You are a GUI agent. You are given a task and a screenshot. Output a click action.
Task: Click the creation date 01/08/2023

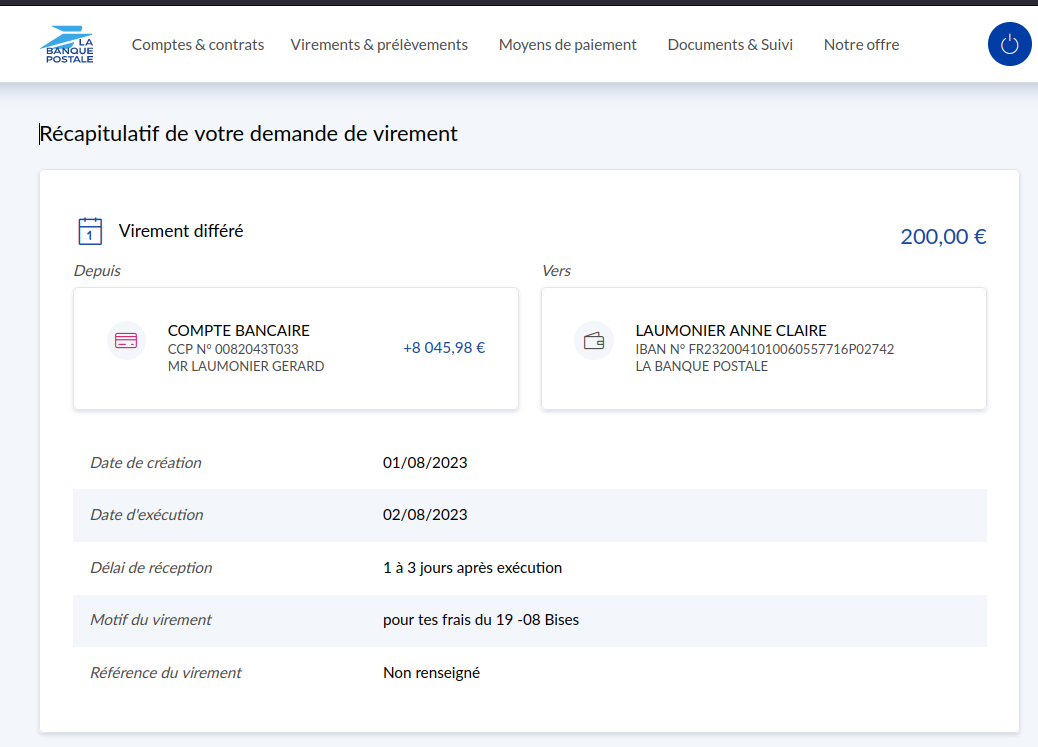(x=425, y=463)
